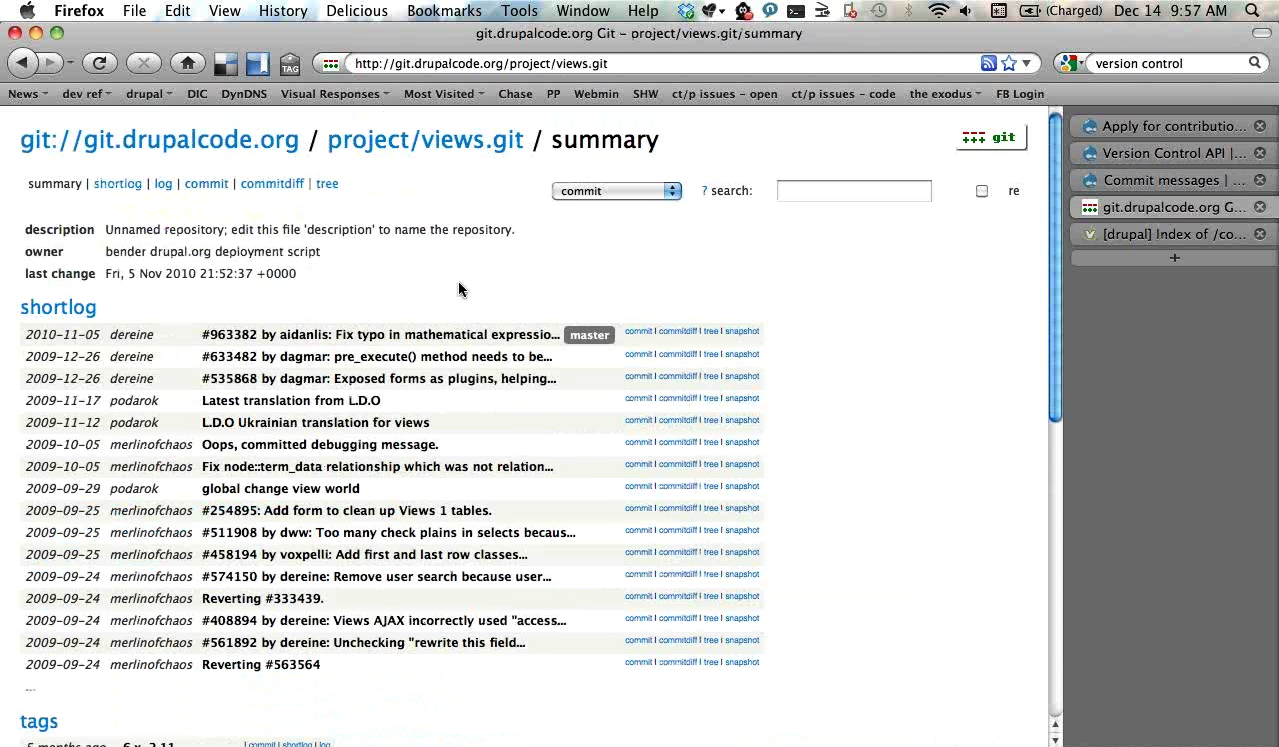
Task: Click the search magnifier in the search box
Action: click(x=1254, y=63)
